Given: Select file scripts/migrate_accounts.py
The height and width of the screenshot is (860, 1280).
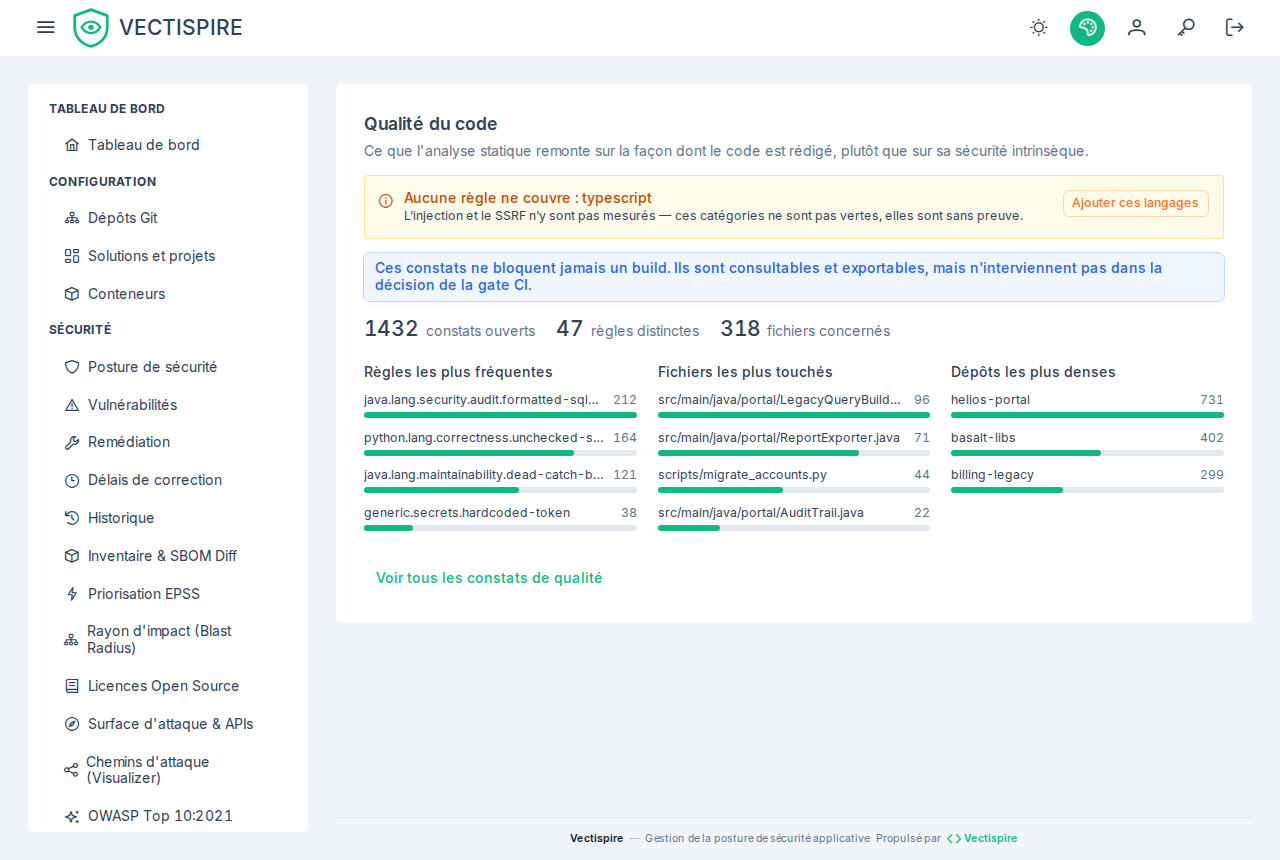Looking at the screenshot, I should click(794, 481).
